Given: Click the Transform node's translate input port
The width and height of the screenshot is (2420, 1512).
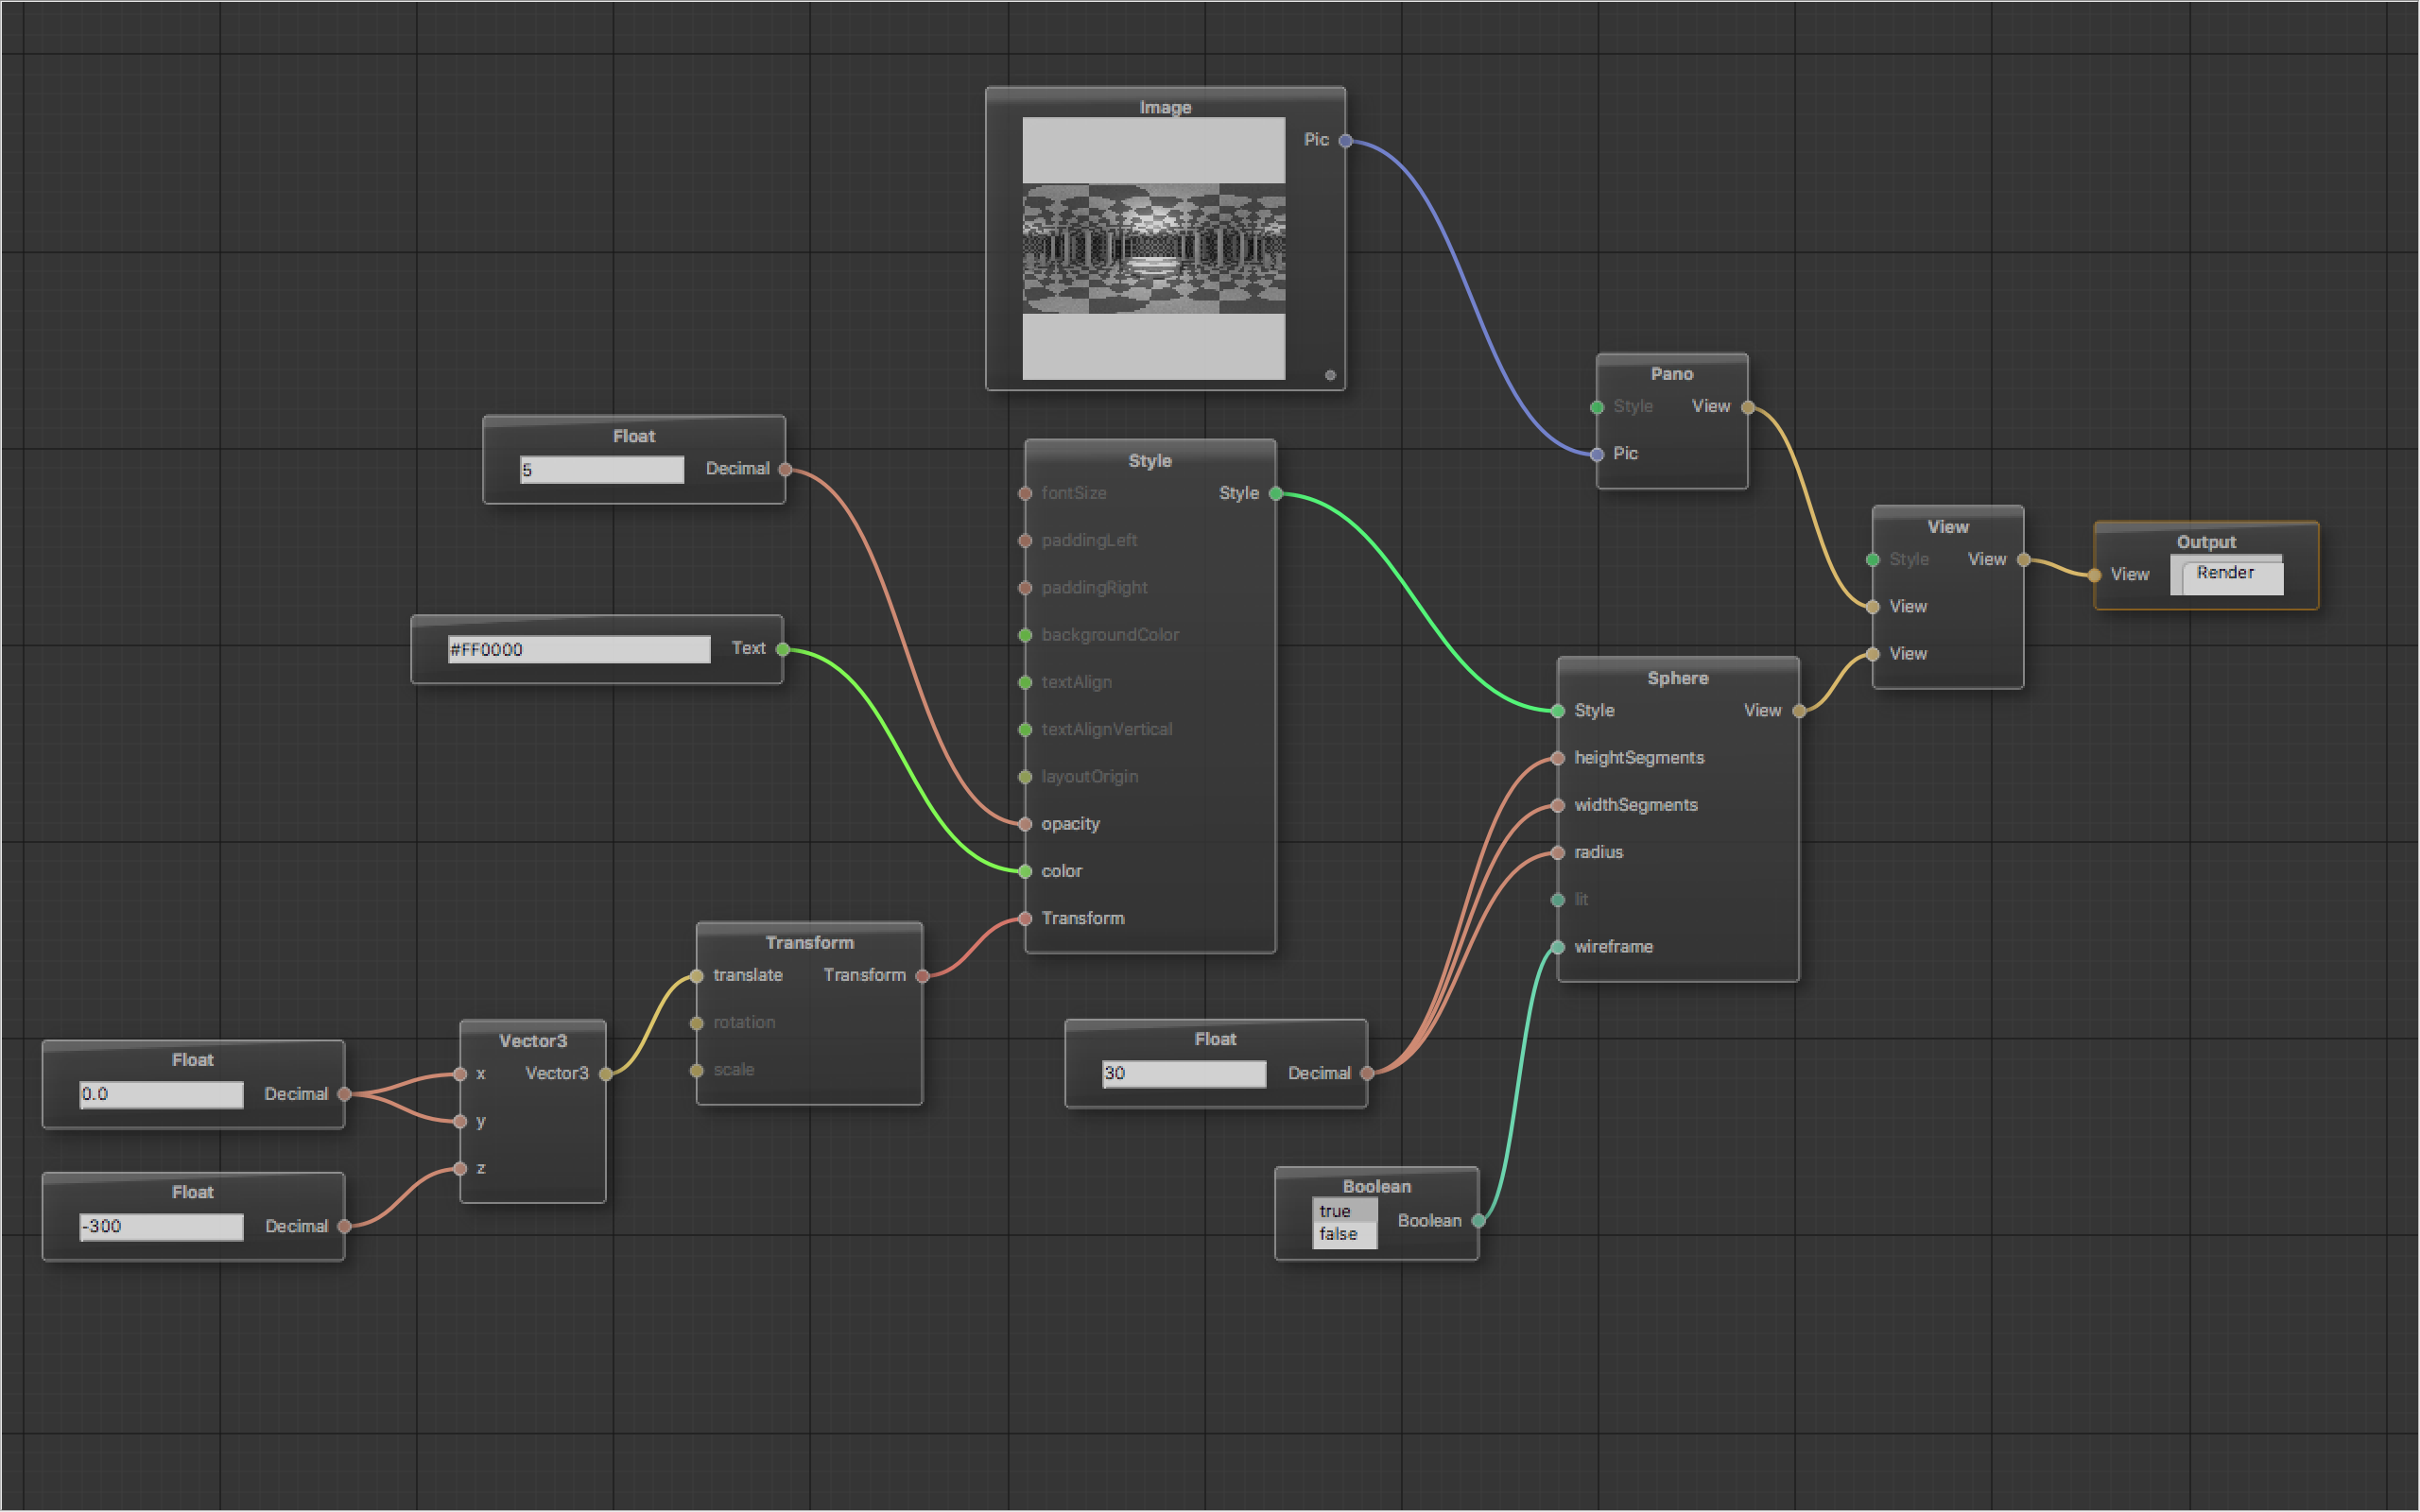Looking at the screenshot, I should click(697, 976).
